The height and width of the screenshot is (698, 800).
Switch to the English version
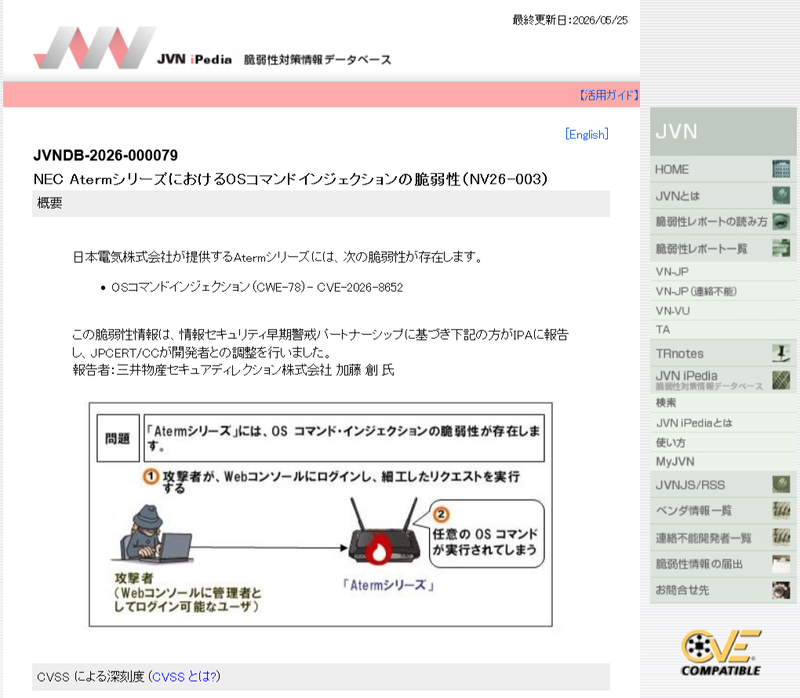point(587,134)
